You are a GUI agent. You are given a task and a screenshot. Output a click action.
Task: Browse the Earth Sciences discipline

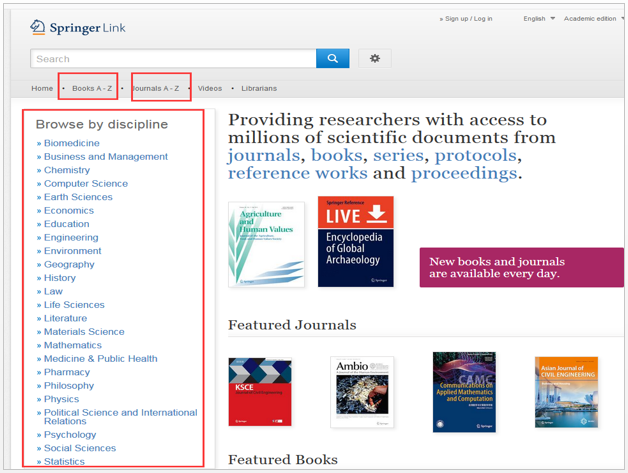click(x=78, y=197)
